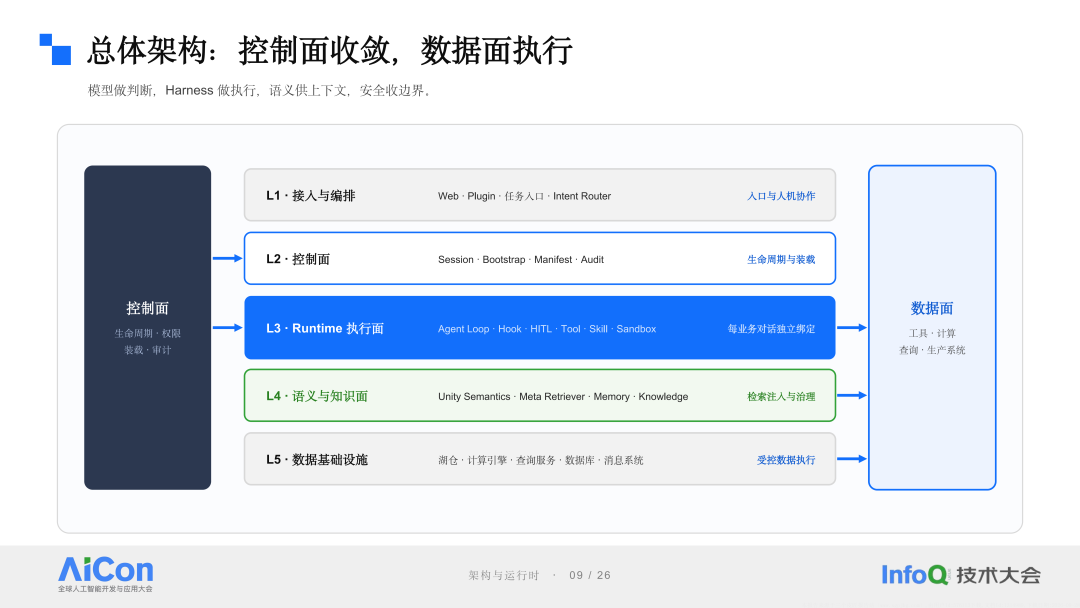This screenshot has height=608, width=1080.
Task: Select the L4 · 语义与知识面 label
Action: tap(317, 396)
